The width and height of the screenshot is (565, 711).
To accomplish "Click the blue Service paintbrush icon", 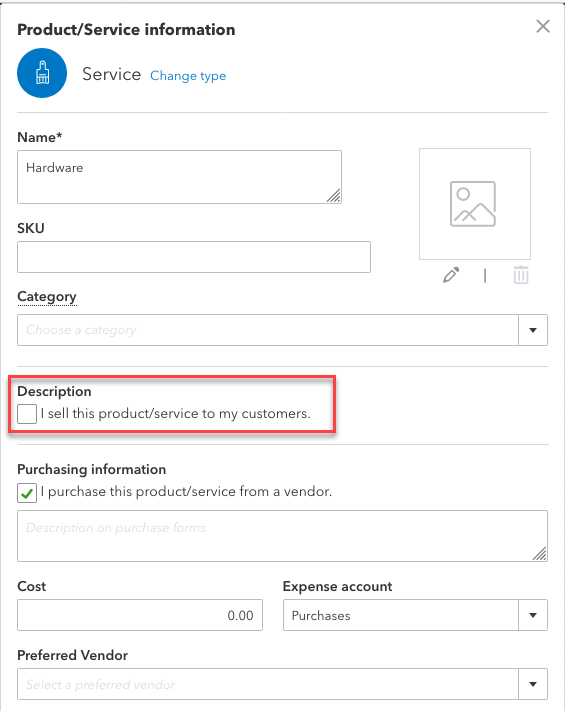I will [x=42, y=73].
